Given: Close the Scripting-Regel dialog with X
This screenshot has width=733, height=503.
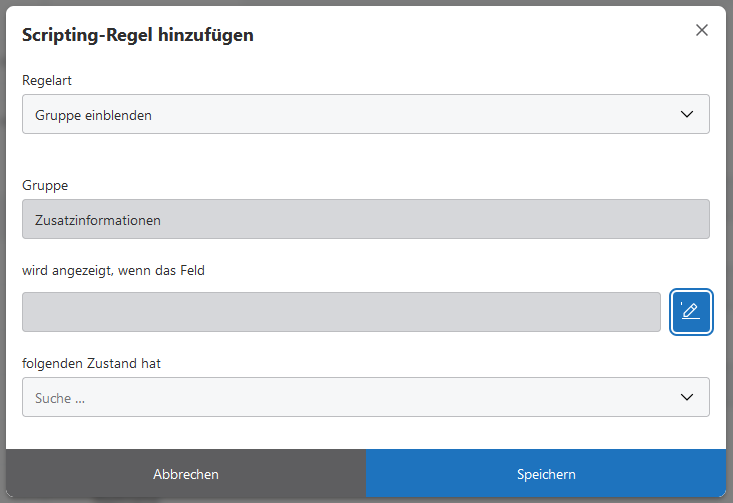Looking at the screenshot, I should 702,30.
